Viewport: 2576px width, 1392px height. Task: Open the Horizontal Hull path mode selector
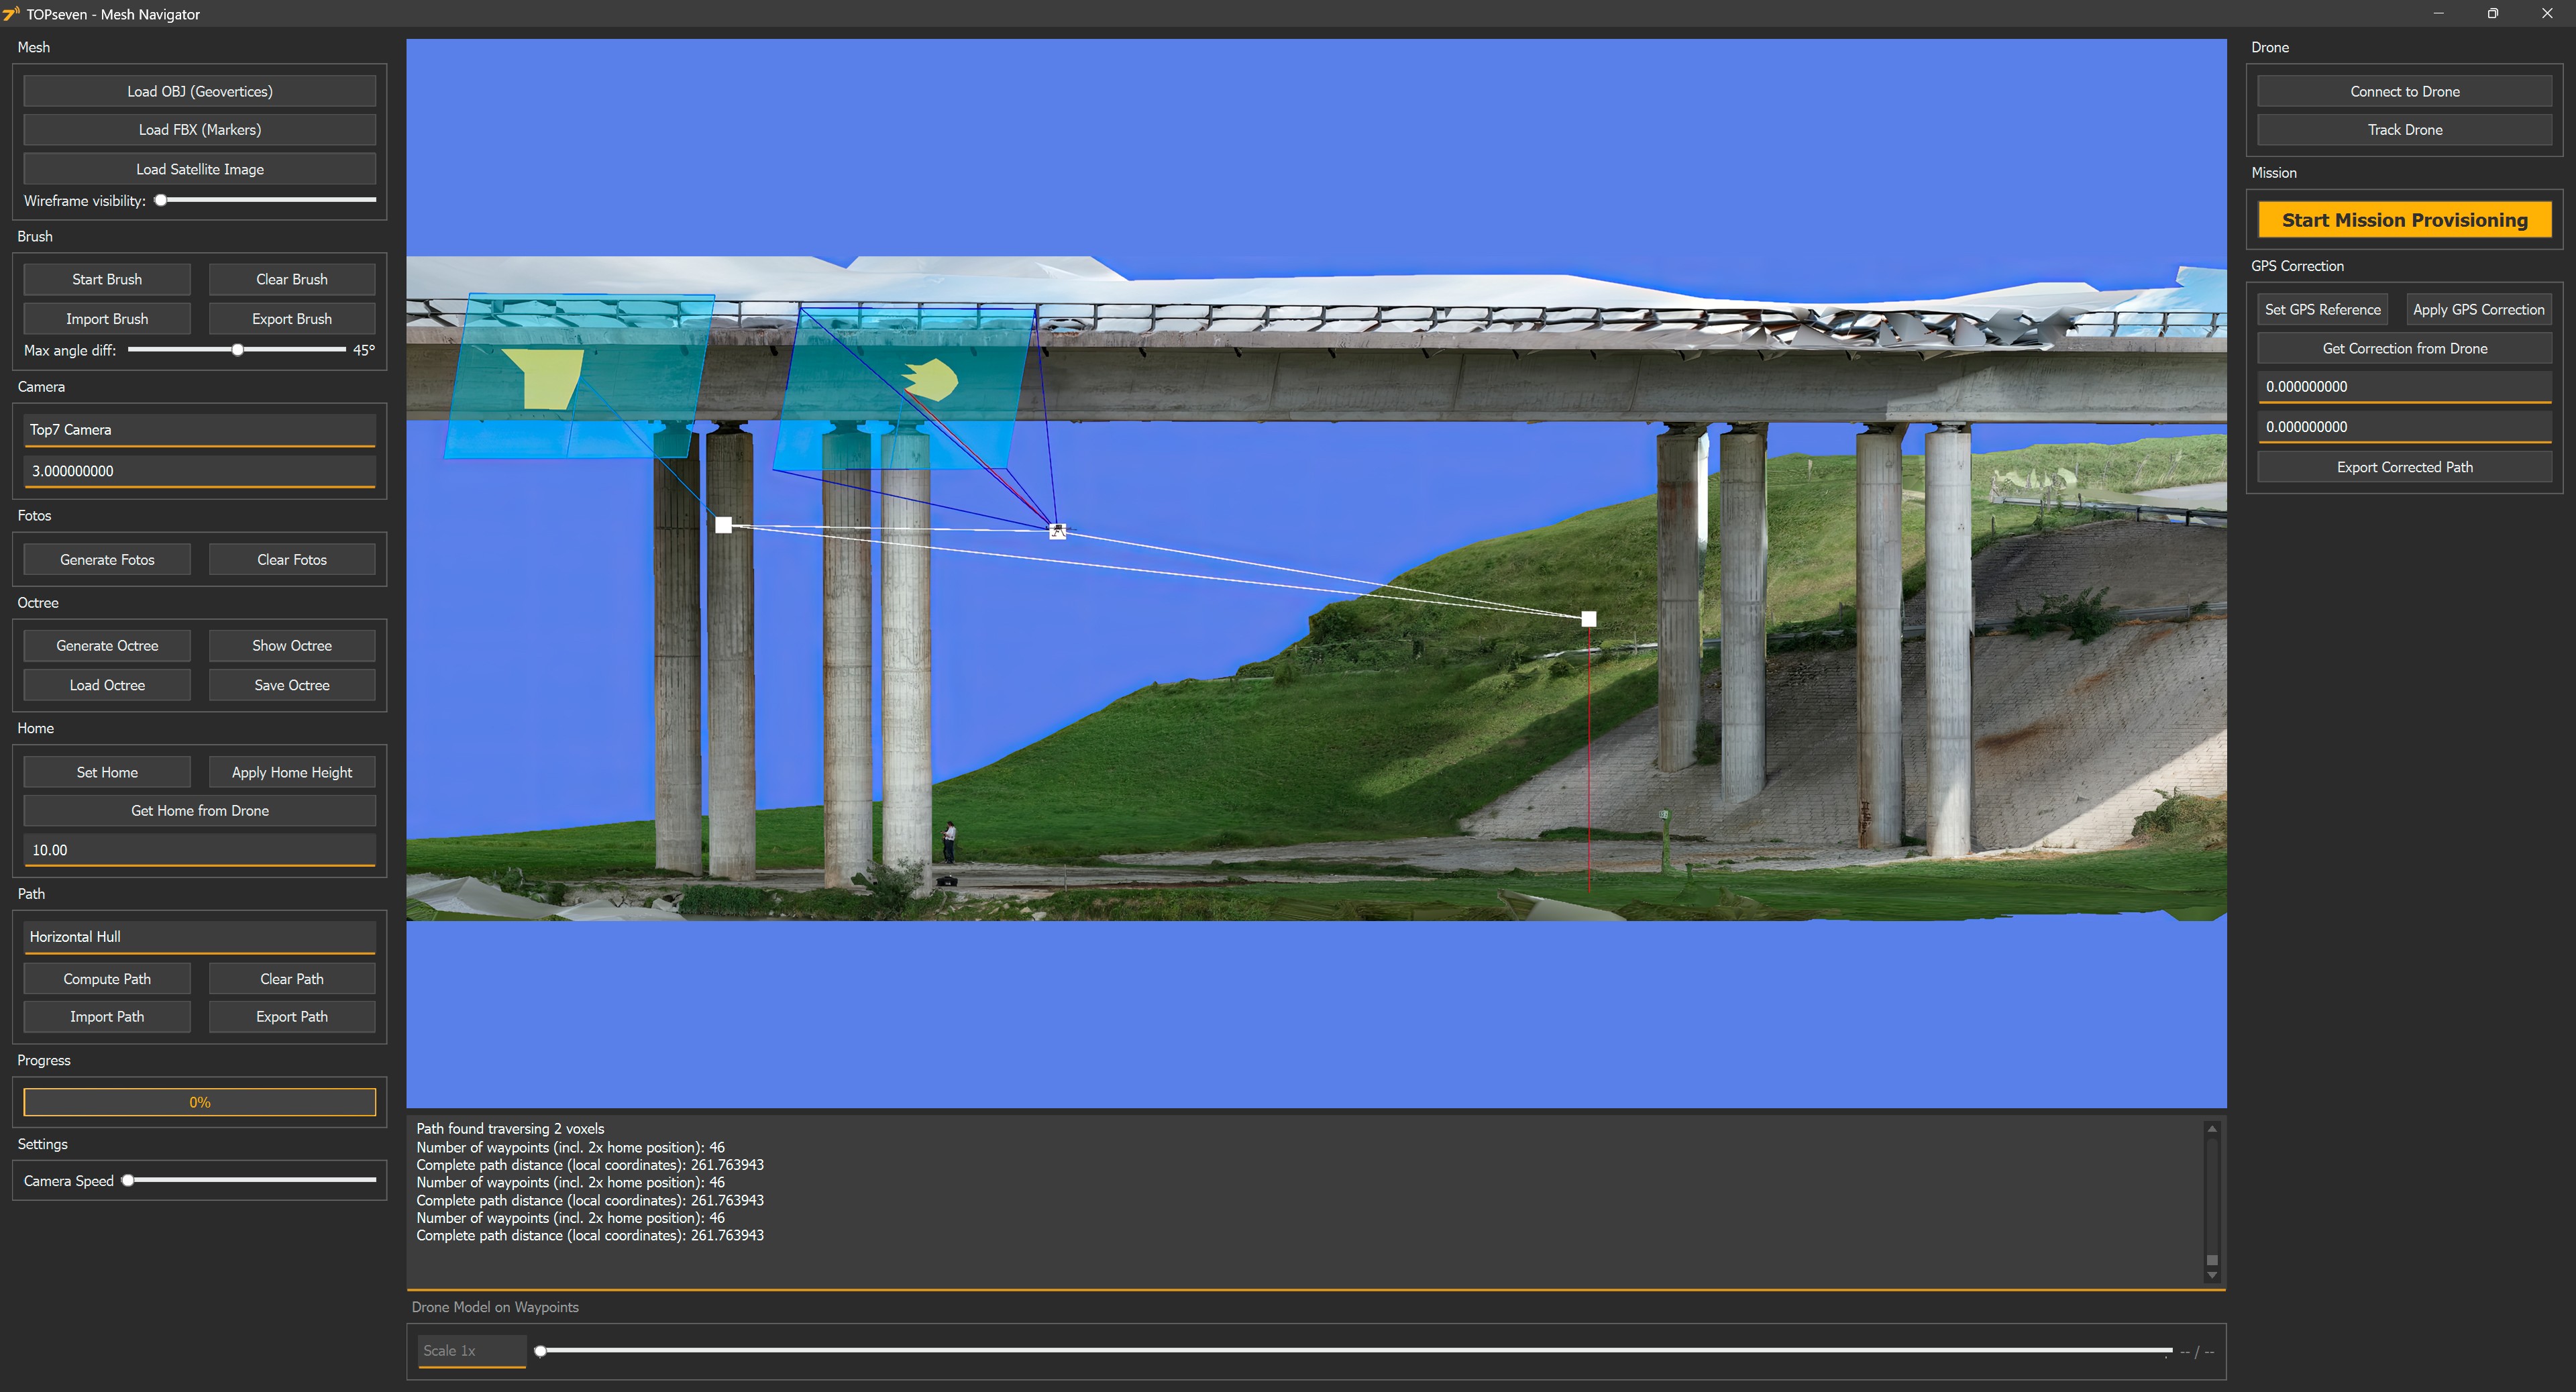[x=199, y=937]
